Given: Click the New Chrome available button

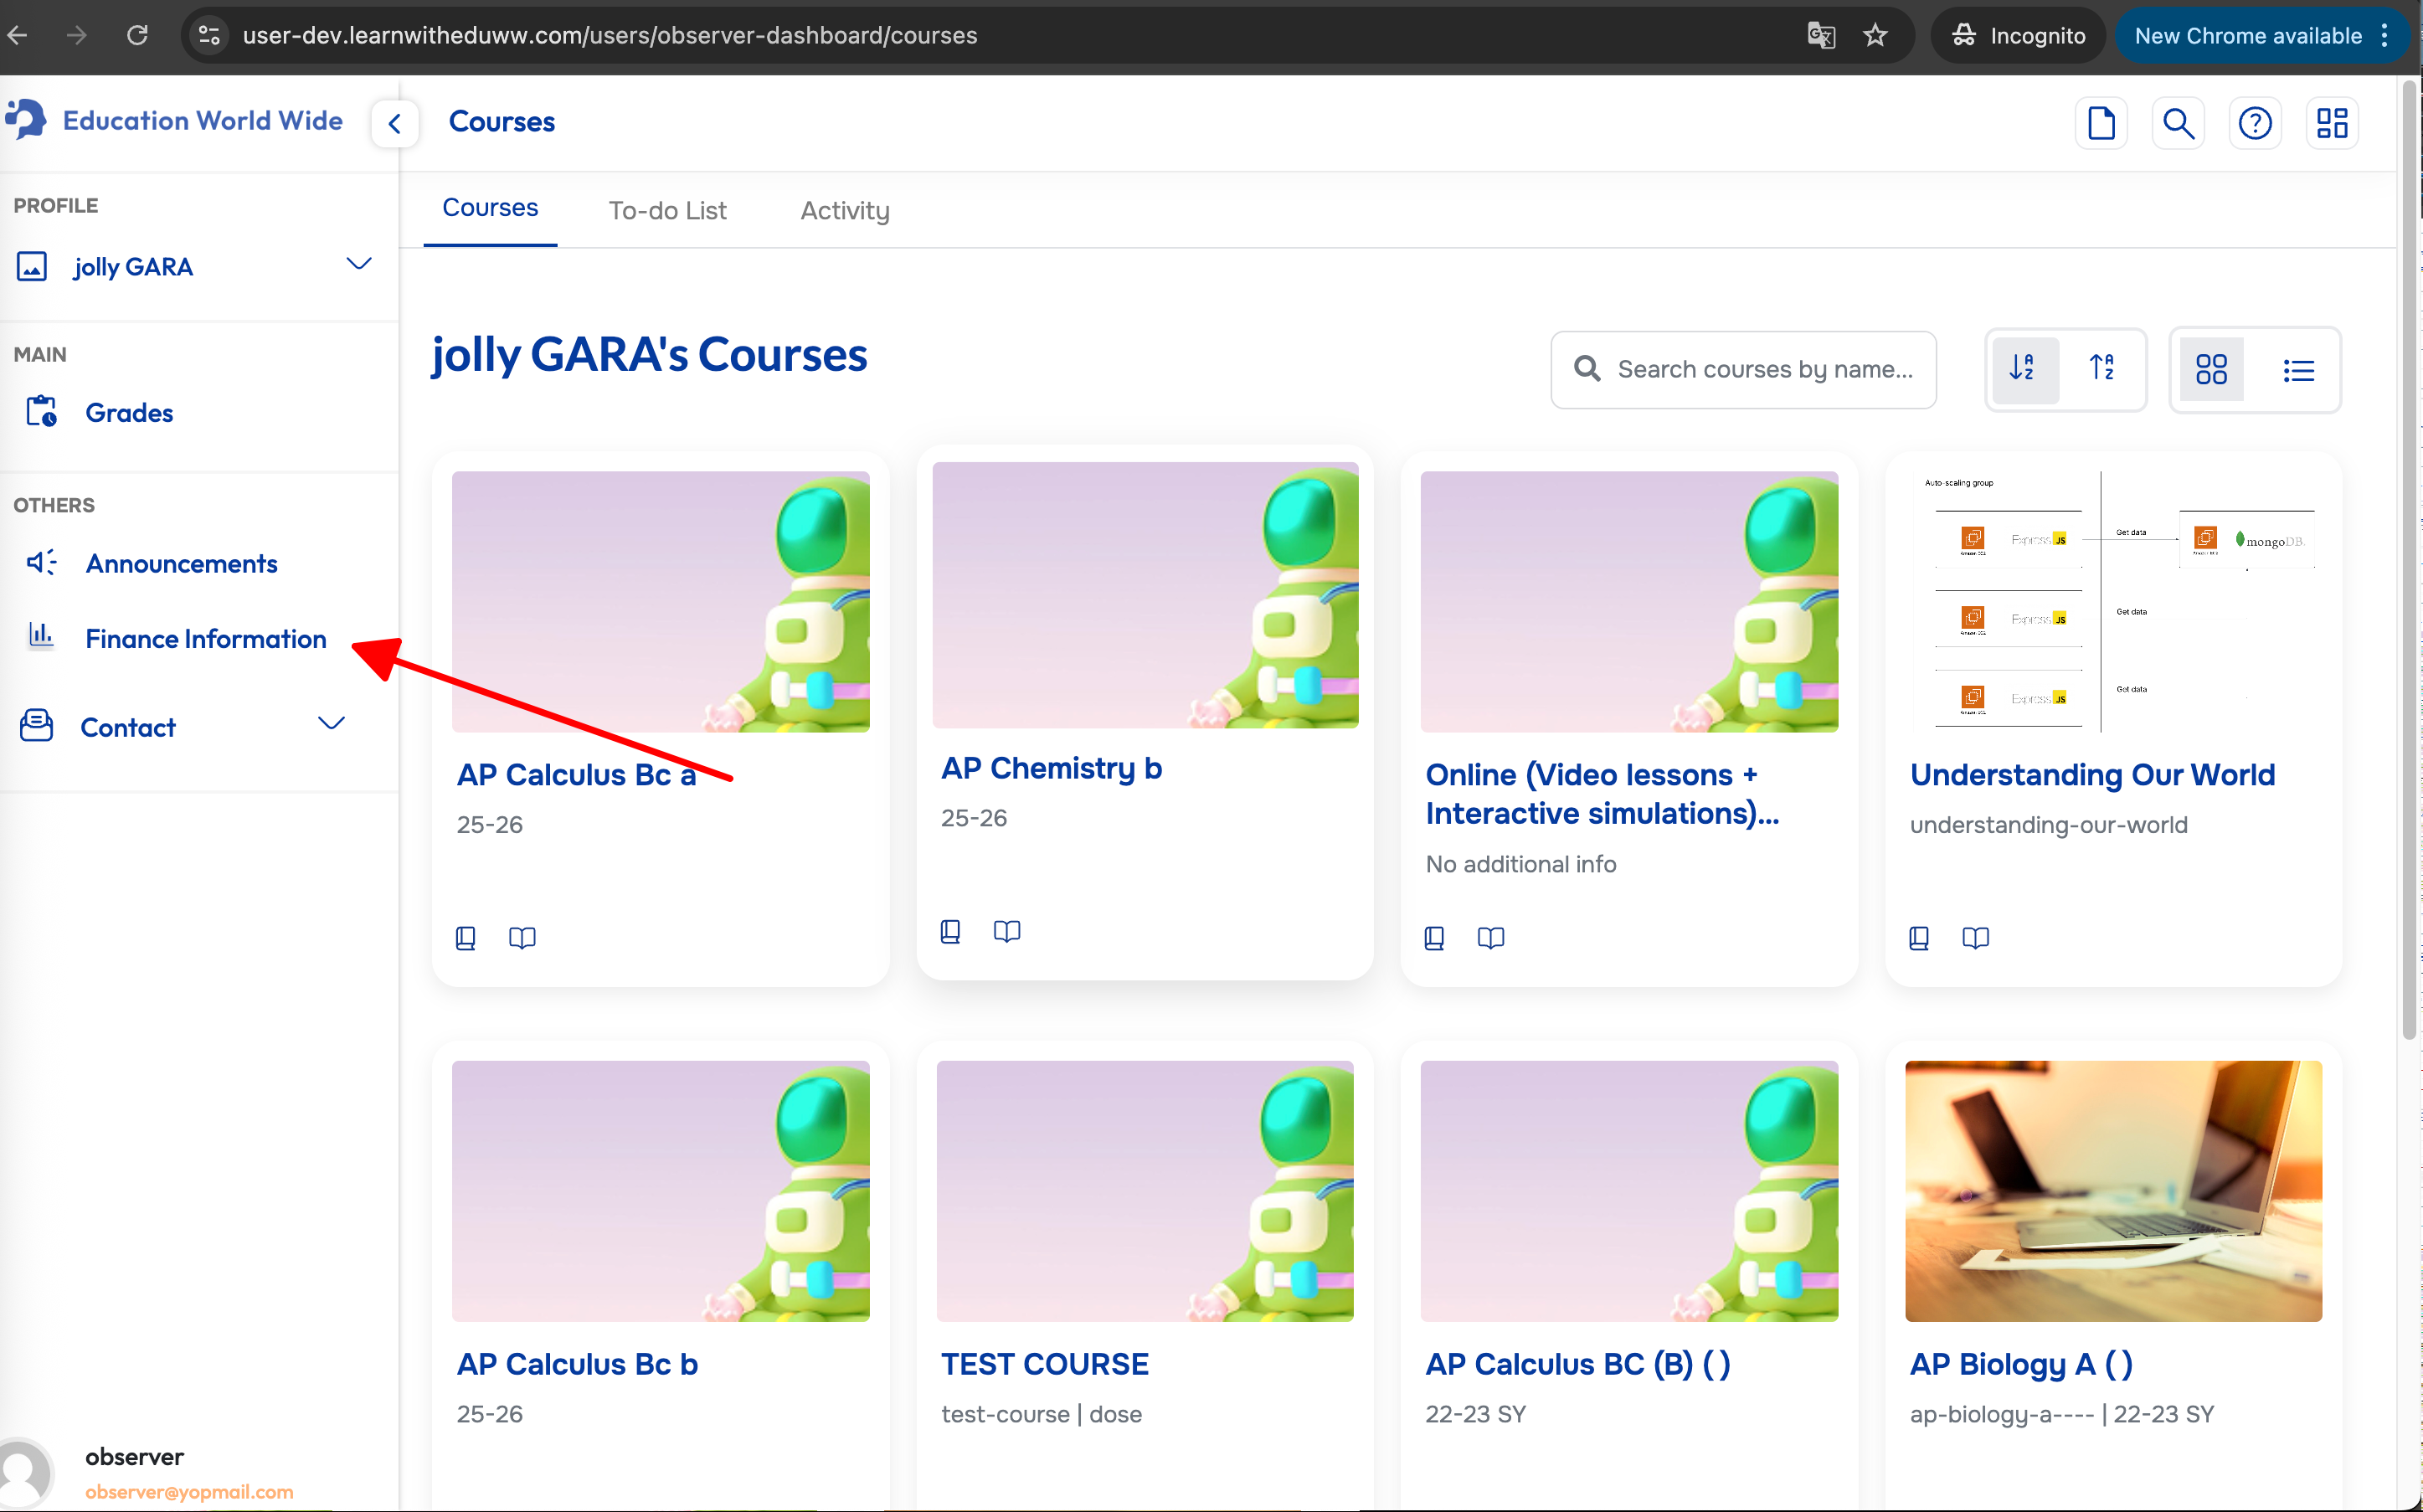Looking at the screenshot, I should tap(2247, 36).
